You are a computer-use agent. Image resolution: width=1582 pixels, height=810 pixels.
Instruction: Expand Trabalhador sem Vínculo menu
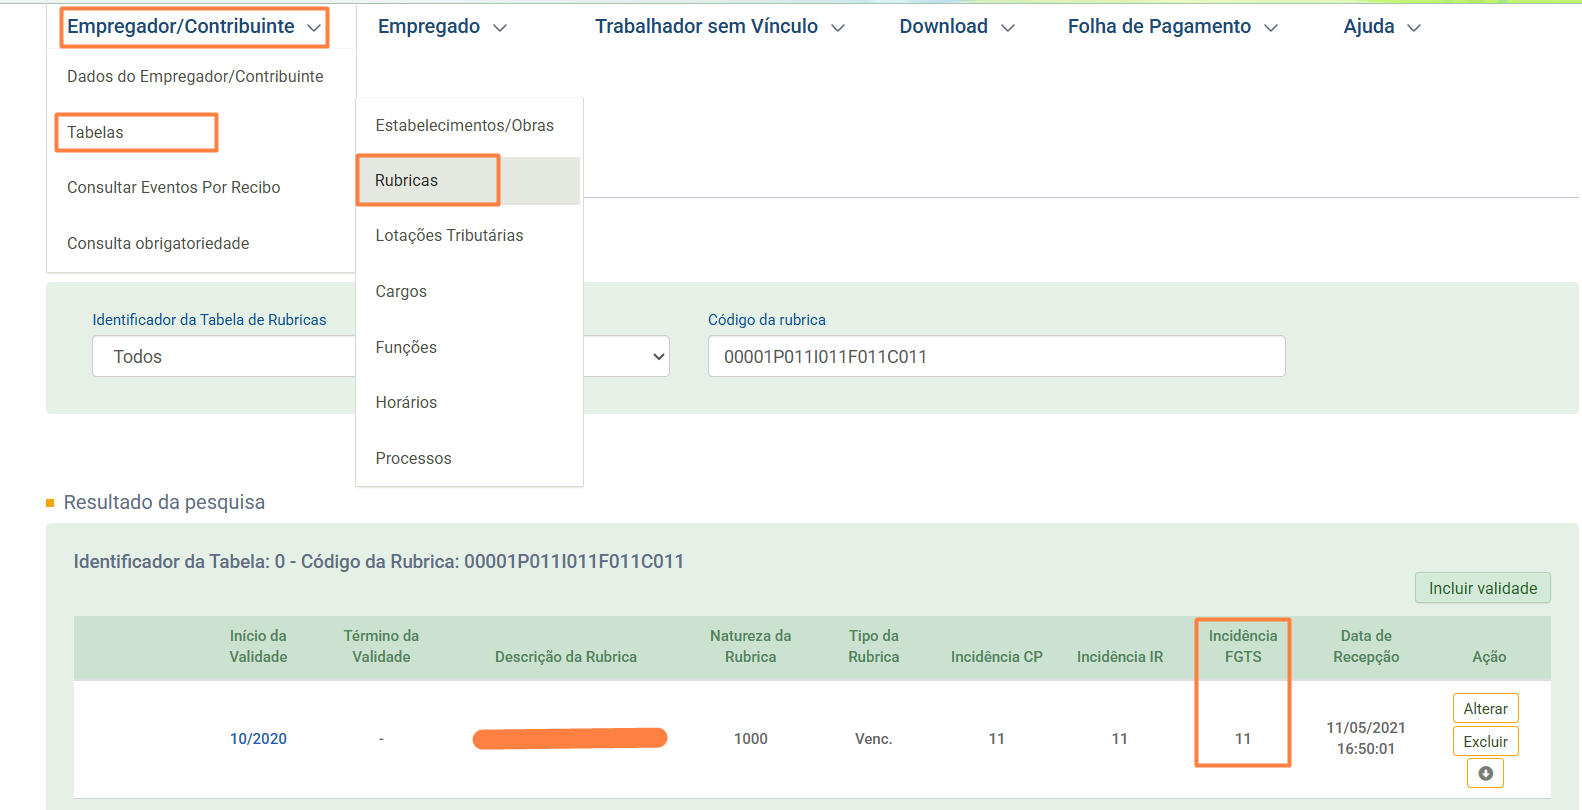pos(719,27)
